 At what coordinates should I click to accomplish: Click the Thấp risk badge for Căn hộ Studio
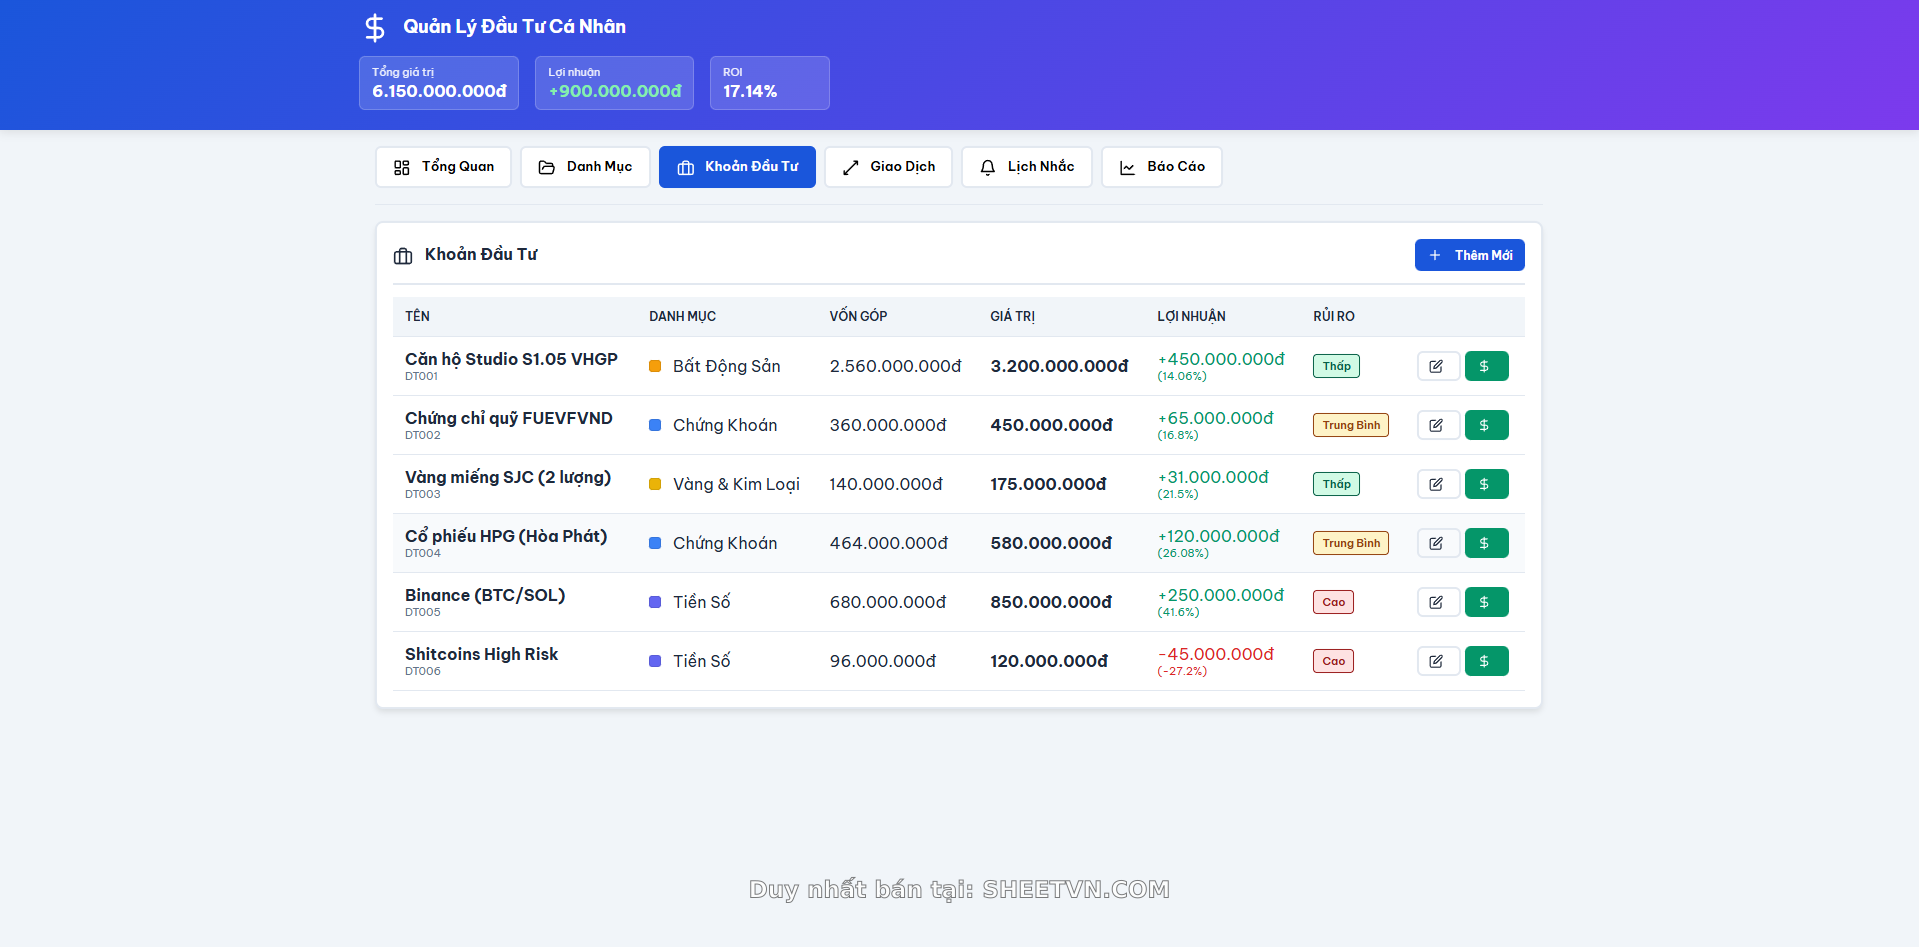(x=1336, y=366)
